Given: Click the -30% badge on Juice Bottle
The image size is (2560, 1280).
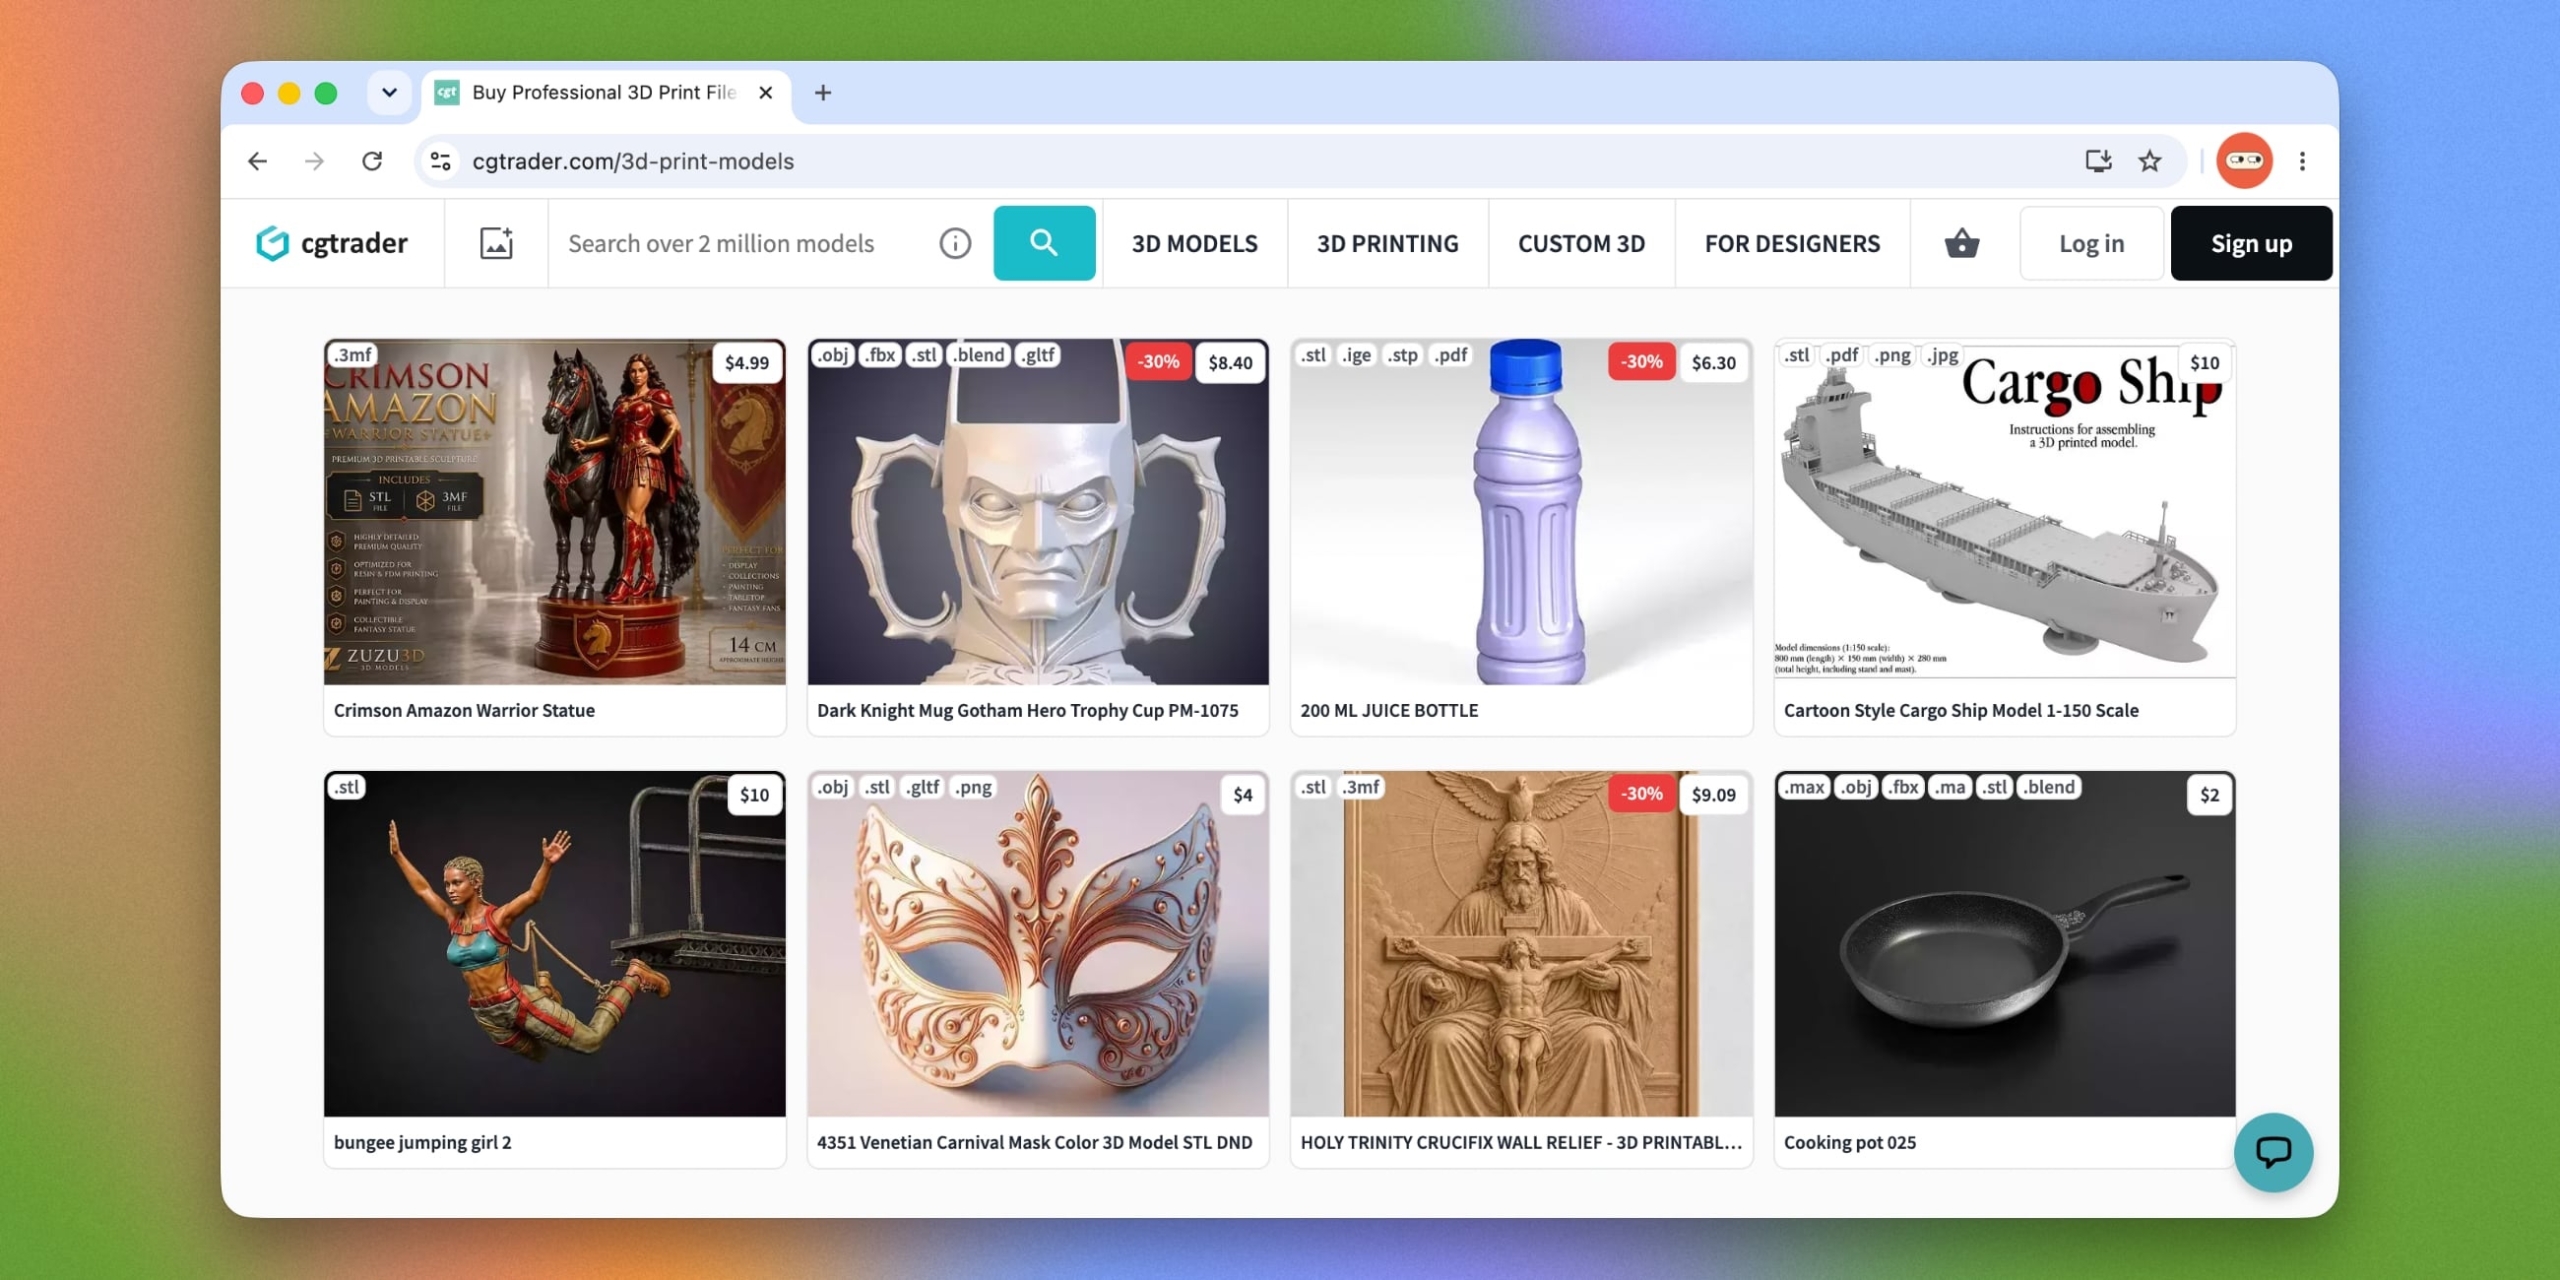Looking at the screenshot, I should (x=1642, y=362).
